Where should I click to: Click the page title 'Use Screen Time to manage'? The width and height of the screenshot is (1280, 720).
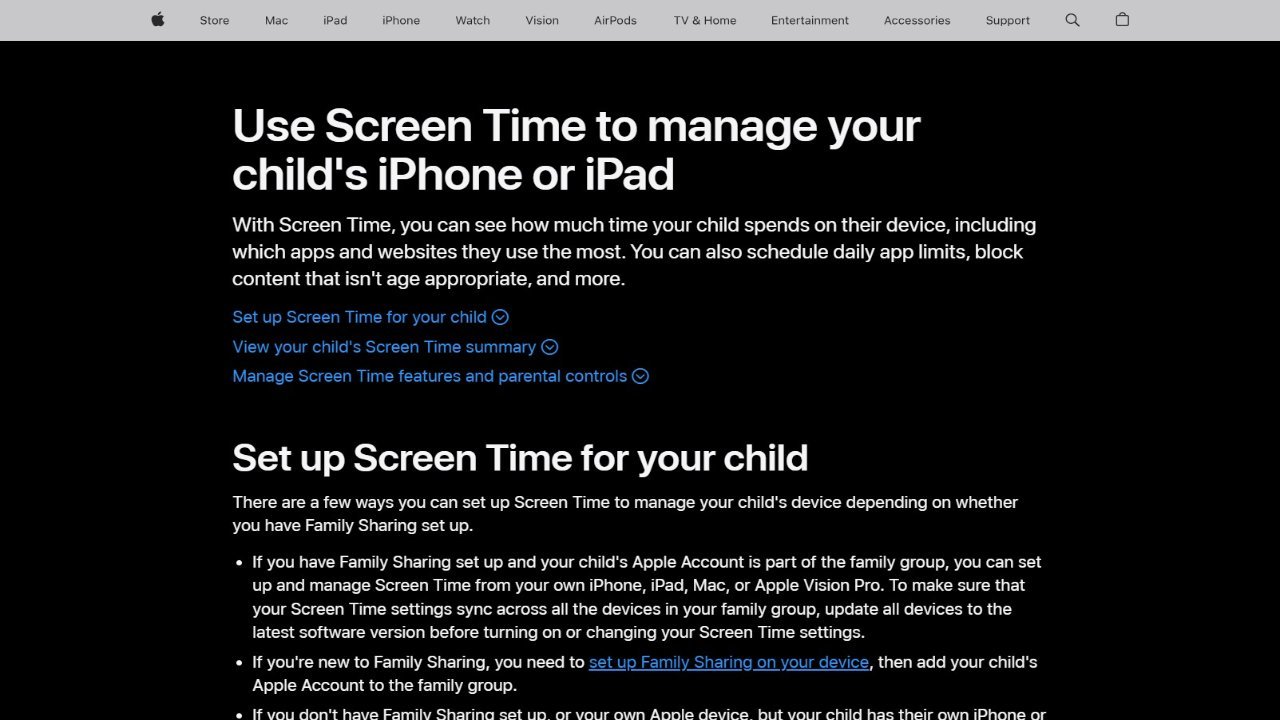pyautogui.click(x=576, y=150)
